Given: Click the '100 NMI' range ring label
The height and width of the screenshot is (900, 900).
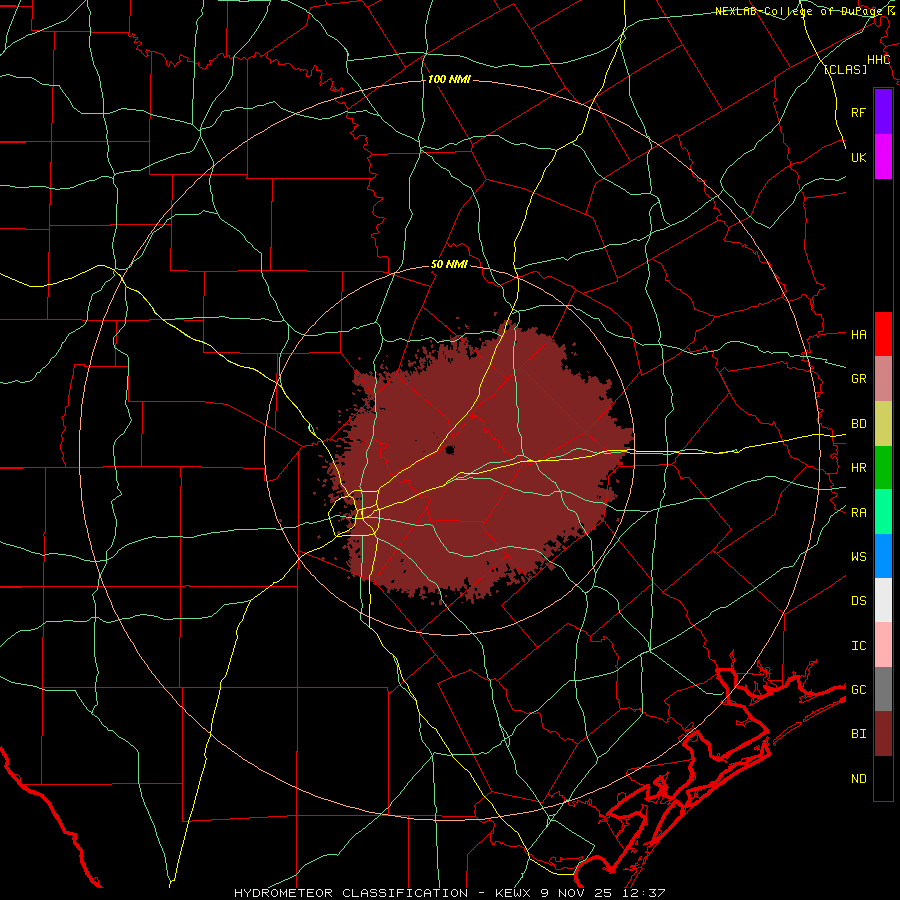Looking at the screenshot, I should tap(449, 79).
